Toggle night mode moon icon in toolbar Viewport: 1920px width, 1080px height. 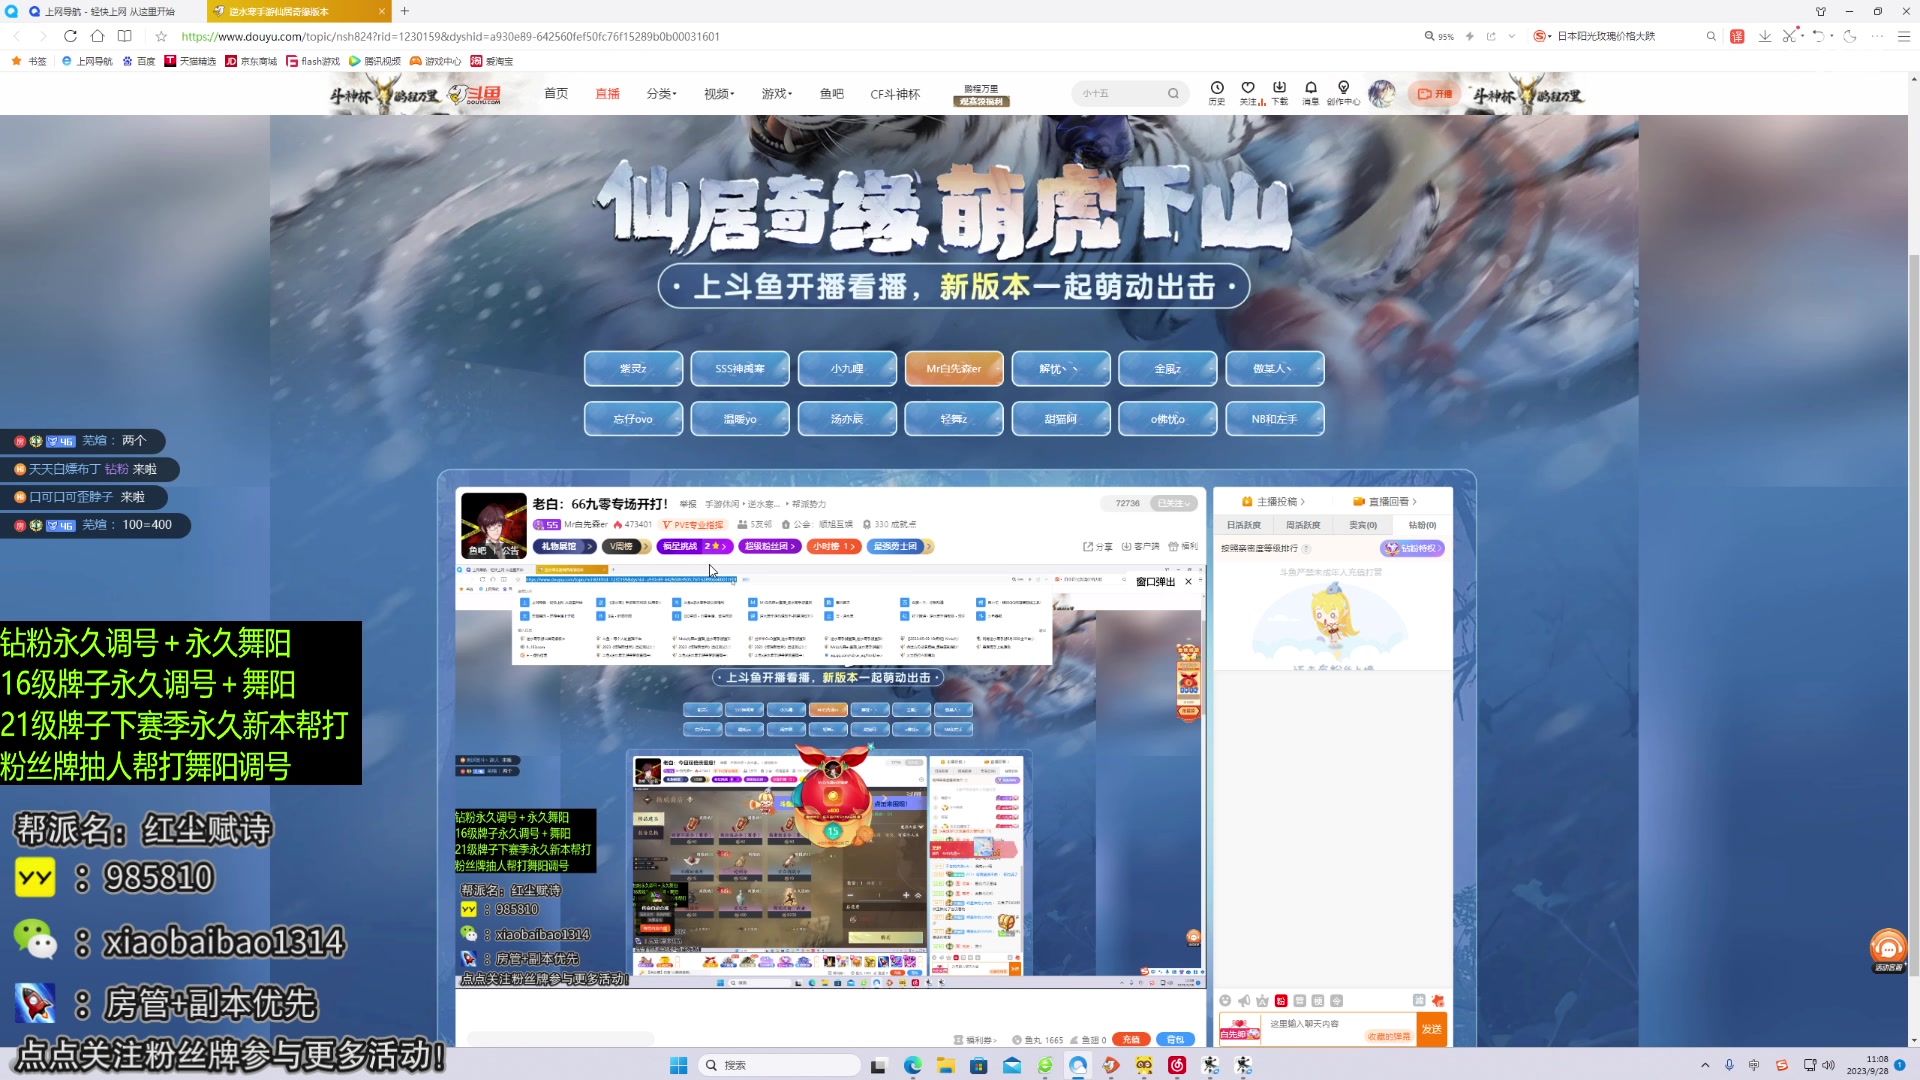click(1850, 36)
